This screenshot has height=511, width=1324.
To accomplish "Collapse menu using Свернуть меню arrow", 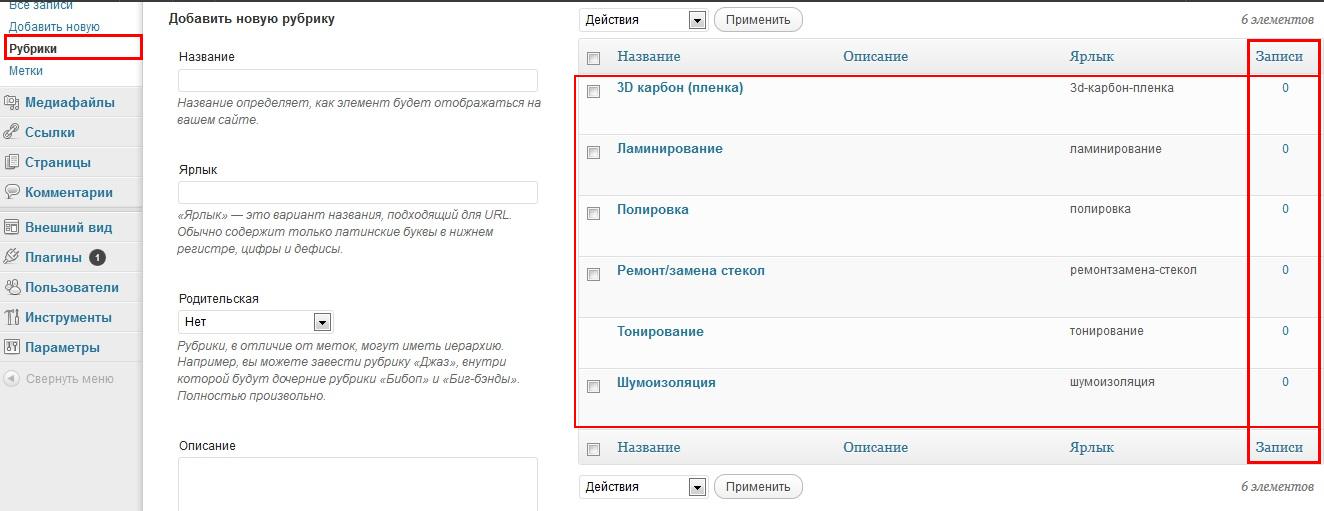I will click(x=12, y=379).
